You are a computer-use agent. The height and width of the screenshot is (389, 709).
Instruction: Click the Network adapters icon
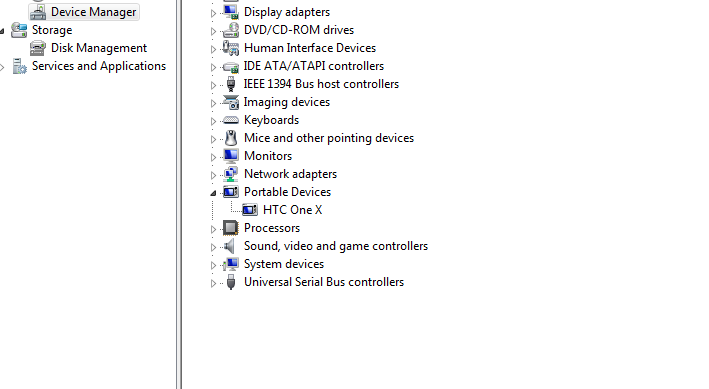pyautogui.click(x=231, y=174)
